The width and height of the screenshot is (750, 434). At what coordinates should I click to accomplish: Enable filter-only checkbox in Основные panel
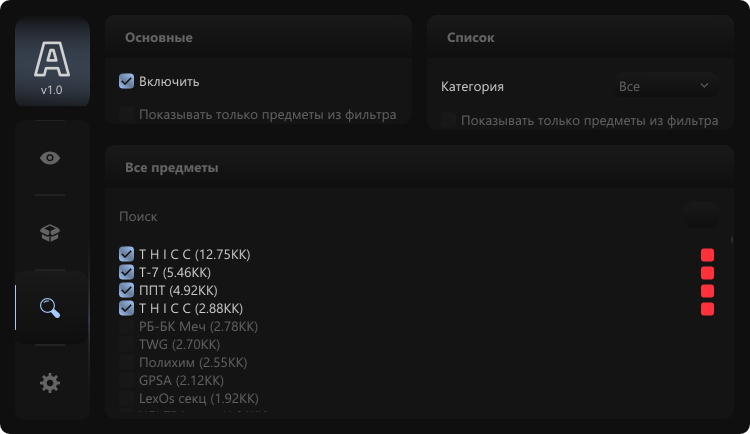point(126,114)
